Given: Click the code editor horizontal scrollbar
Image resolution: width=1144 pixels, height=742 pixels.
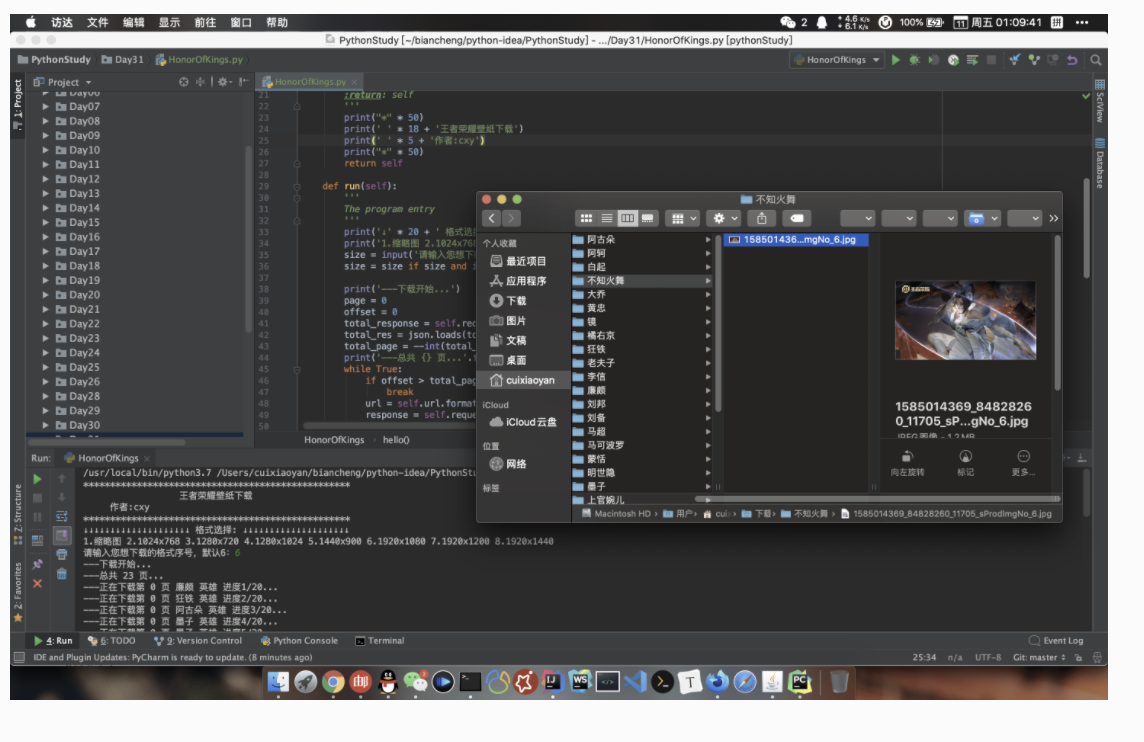Looking at the screenshot, I should 389,425.
